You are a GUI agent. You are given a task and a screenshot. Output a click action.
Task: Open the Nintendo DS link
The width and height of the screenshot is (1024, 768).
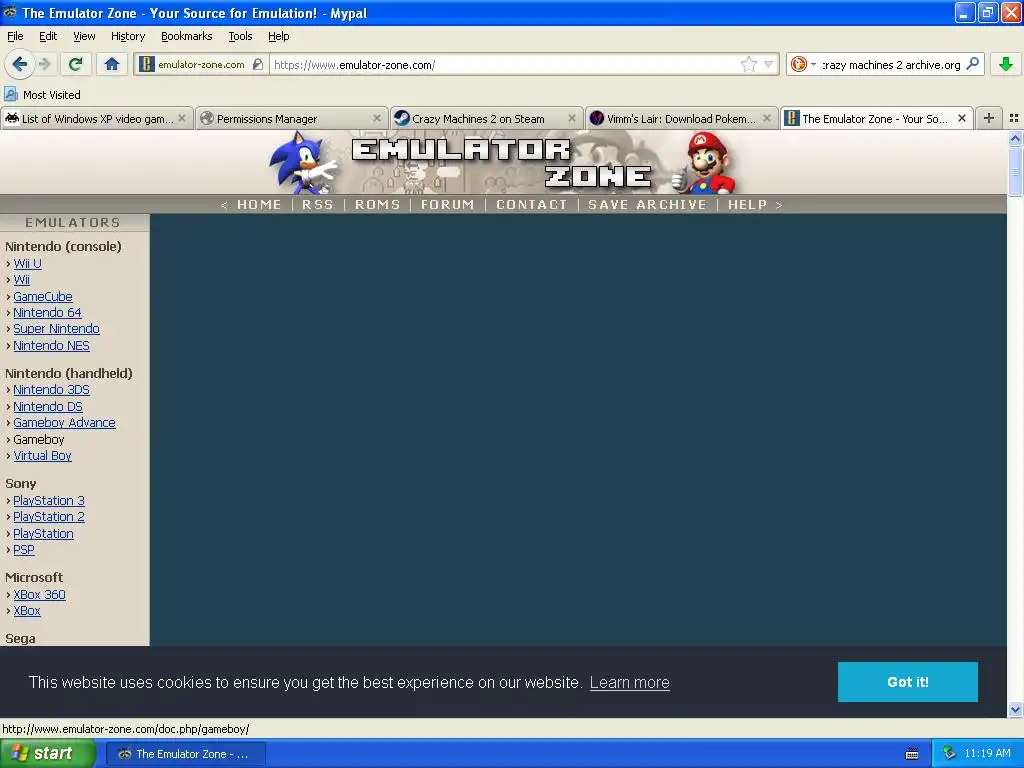48,406
